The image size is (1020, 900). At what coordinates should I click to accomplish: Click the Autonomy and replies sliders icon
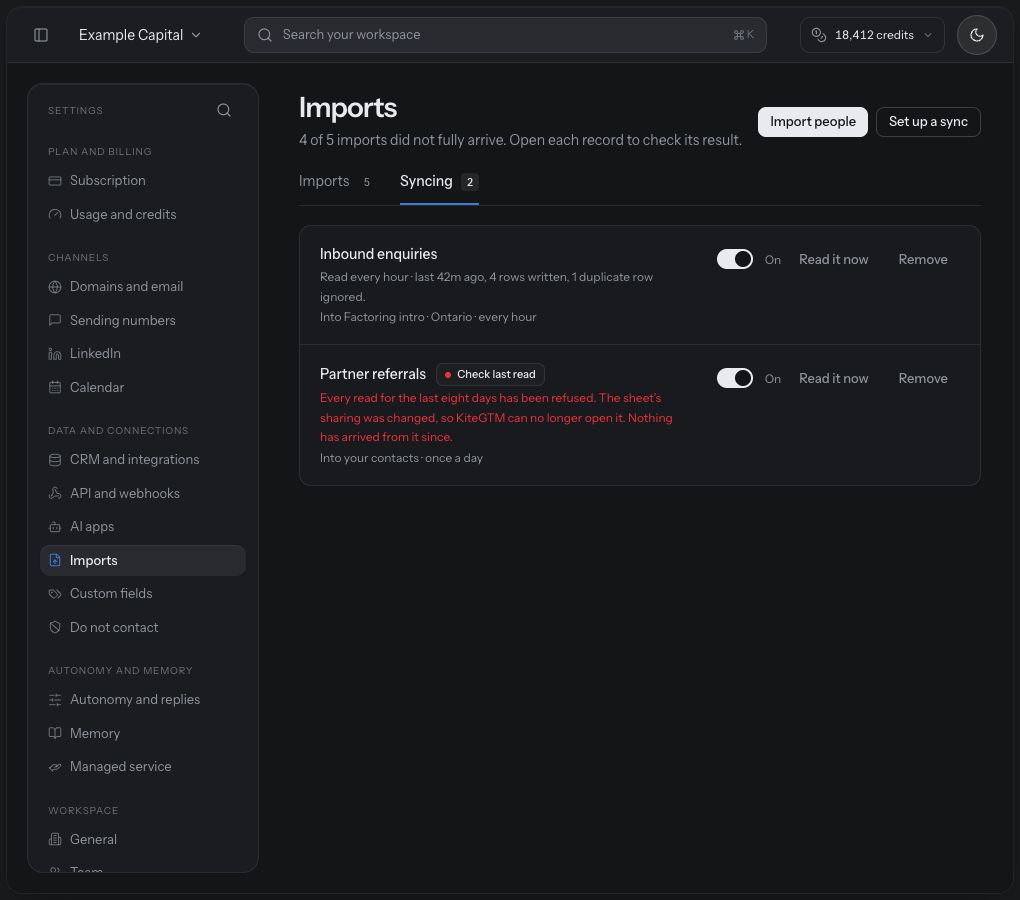tap(55, 700)
